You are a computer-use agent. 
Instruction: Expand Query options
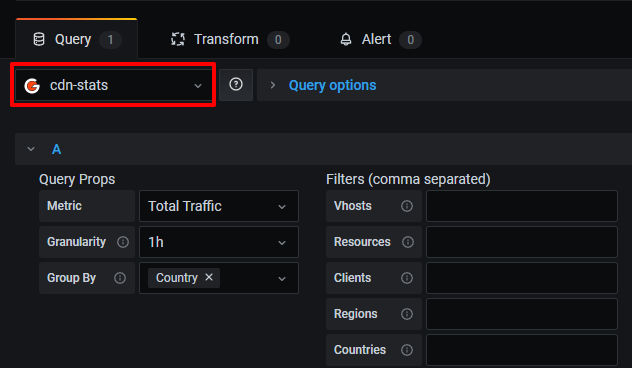click(332, 85)
